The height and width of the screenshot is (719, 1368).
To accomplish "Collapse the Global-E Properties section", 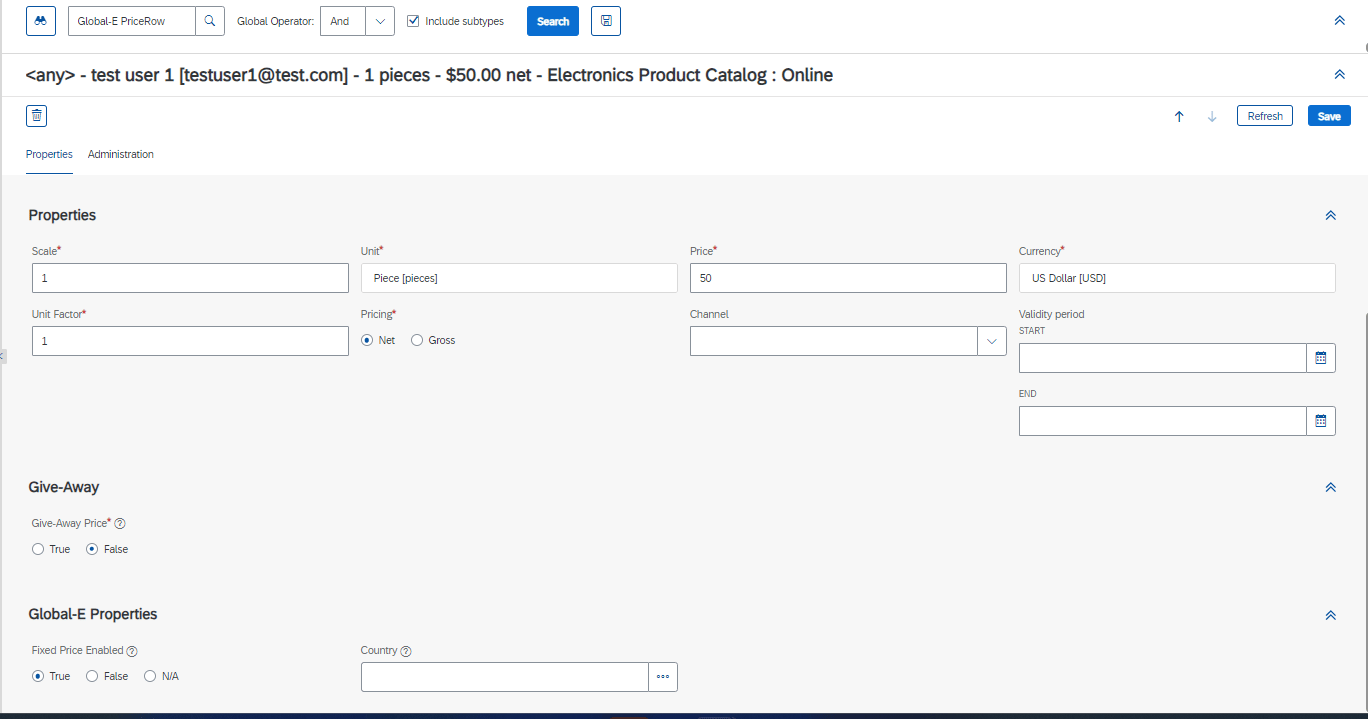I will coord(1330,615).
